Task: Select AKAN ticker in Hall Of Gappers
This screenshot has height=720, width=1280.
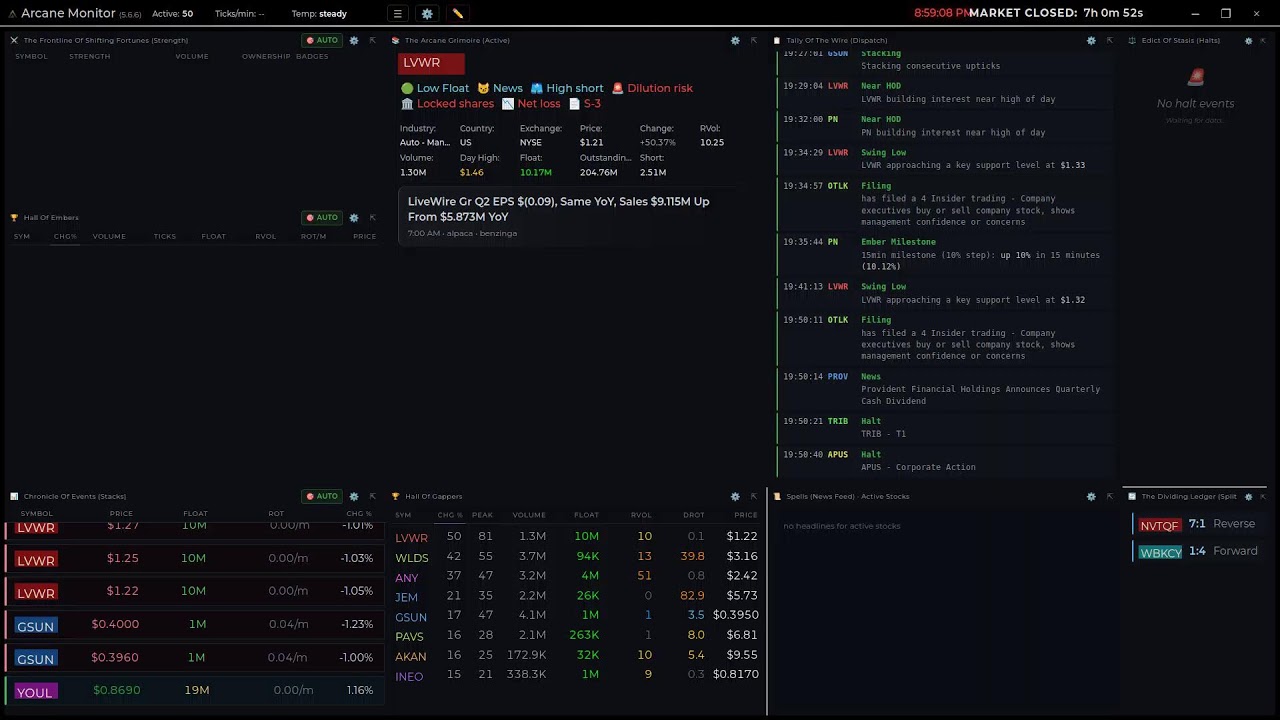Action: (410, 657)
